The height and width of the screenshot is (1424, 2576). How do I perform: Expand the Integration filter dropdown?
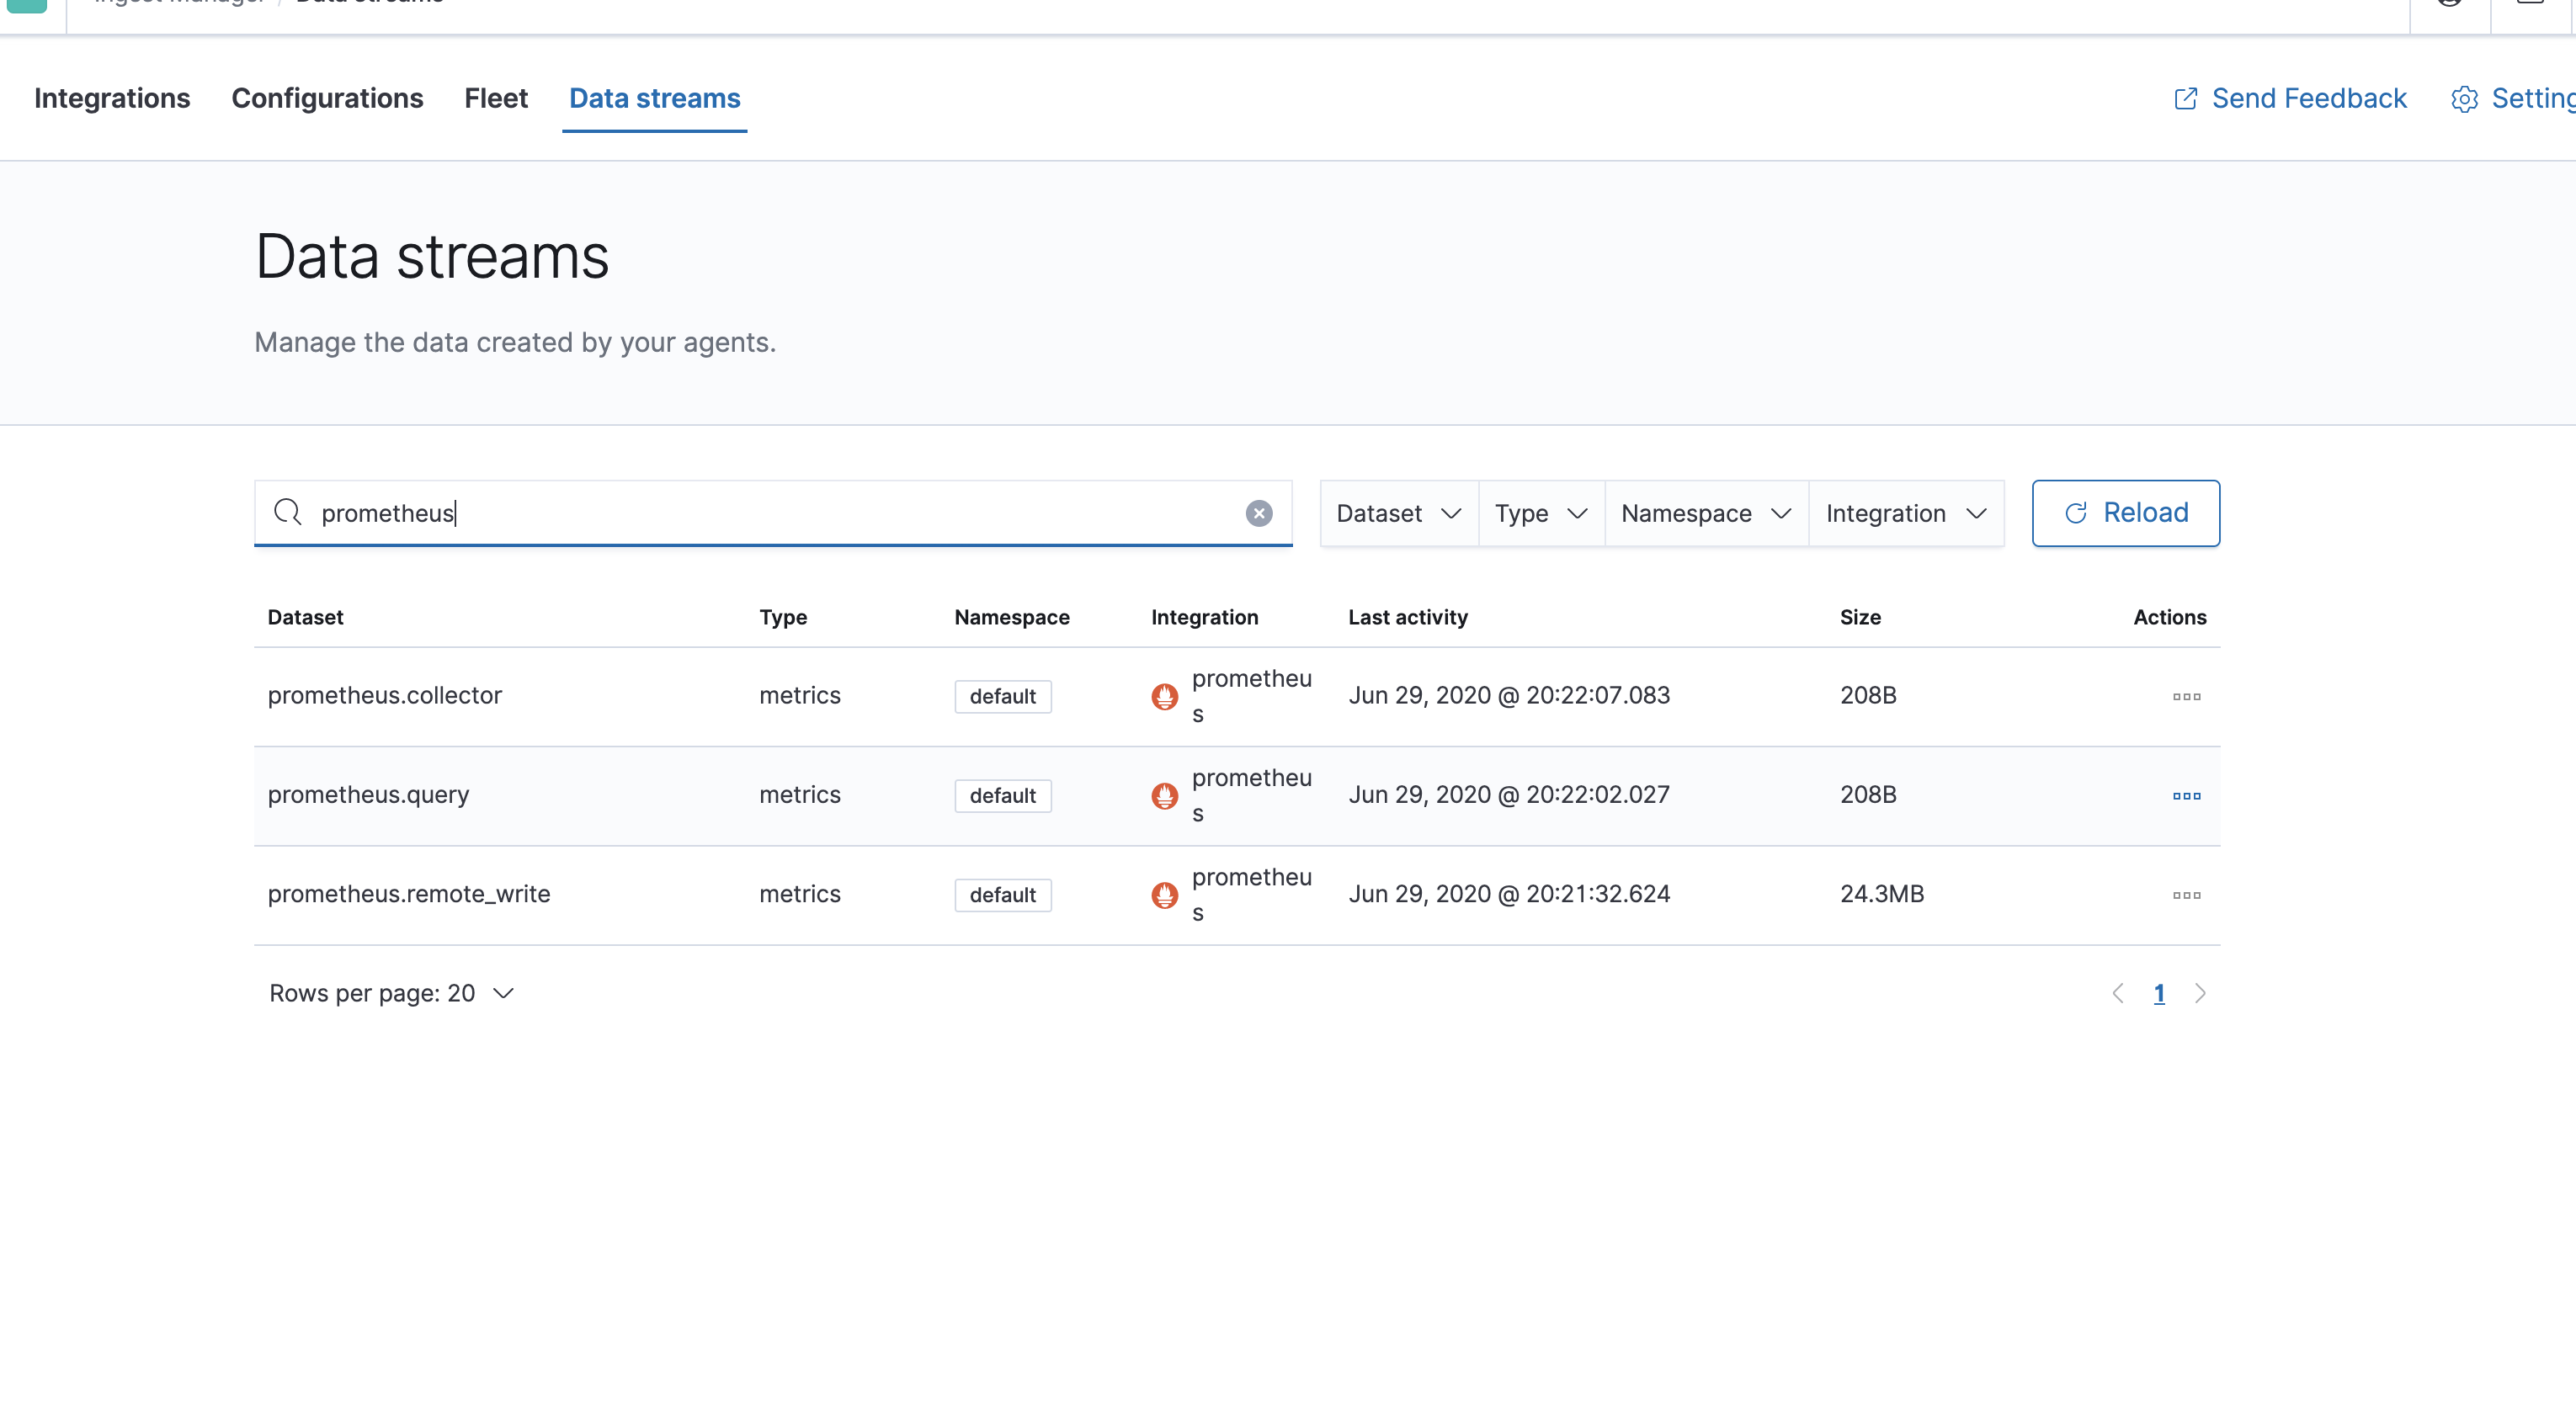click(x=1905, y=513)
